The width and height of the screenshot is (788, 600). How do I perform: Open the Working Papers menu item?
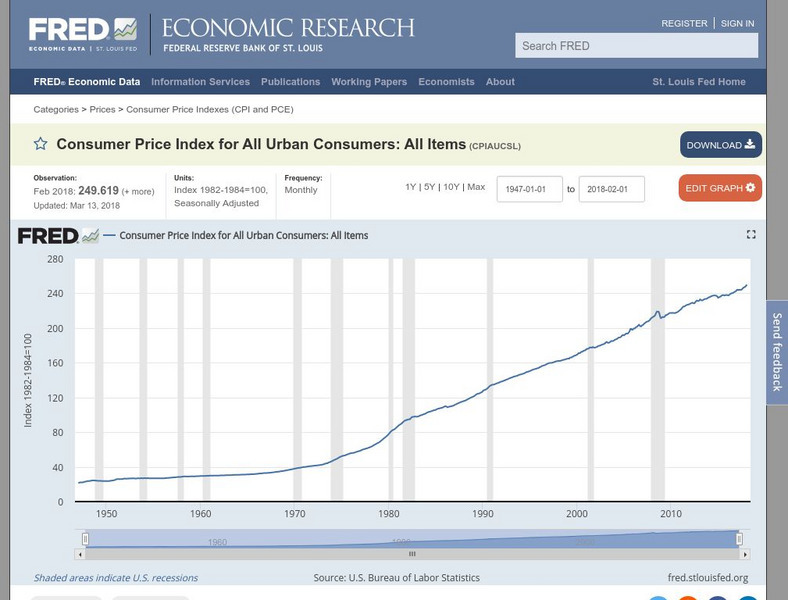point(369,82)
